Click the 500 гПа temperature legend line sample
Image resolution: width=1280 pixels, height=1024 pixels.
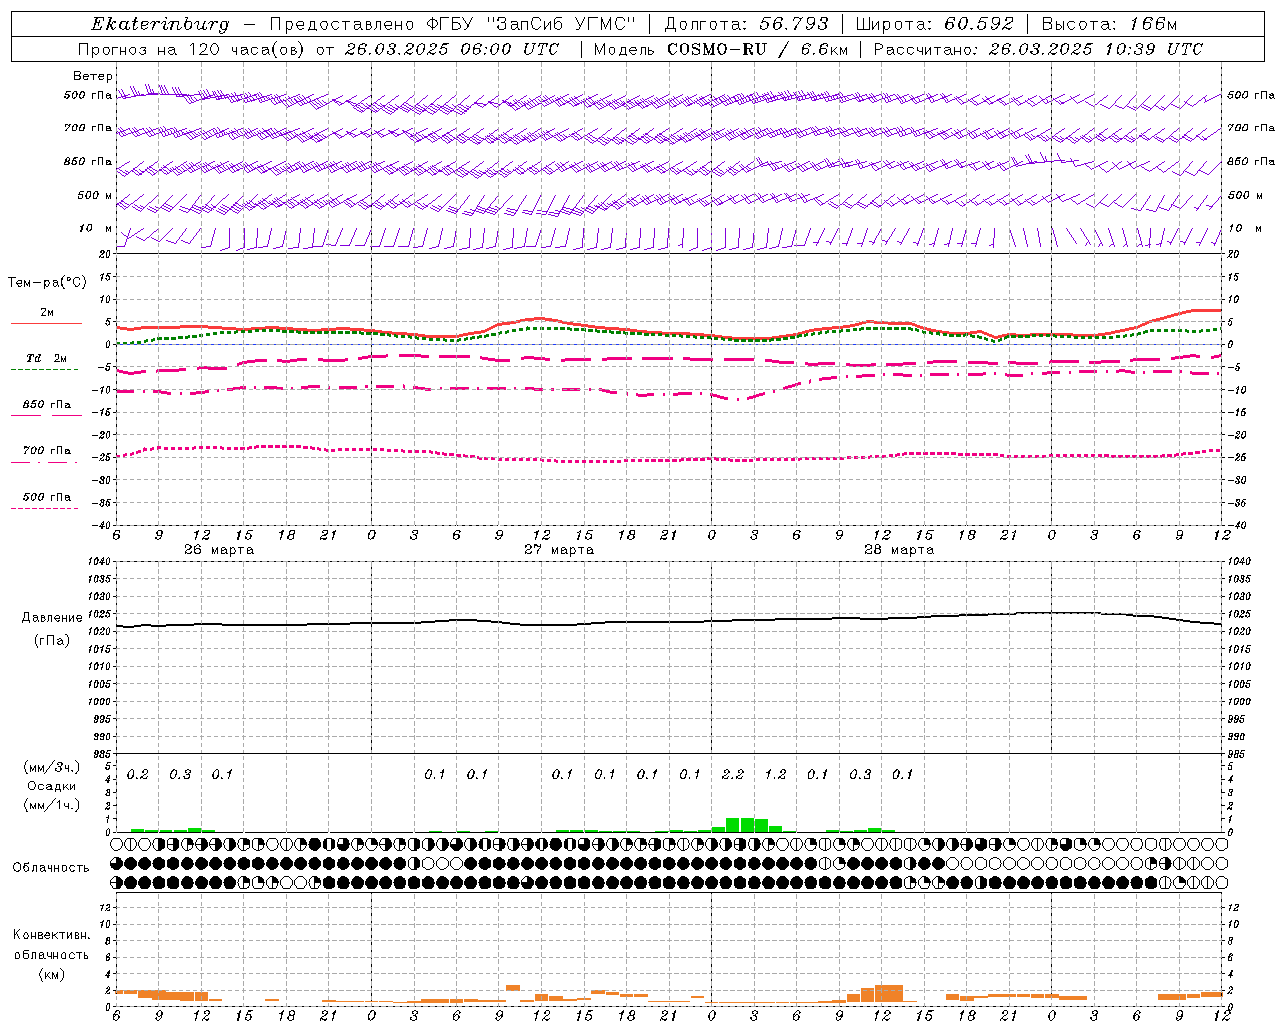tap(46, 508)
